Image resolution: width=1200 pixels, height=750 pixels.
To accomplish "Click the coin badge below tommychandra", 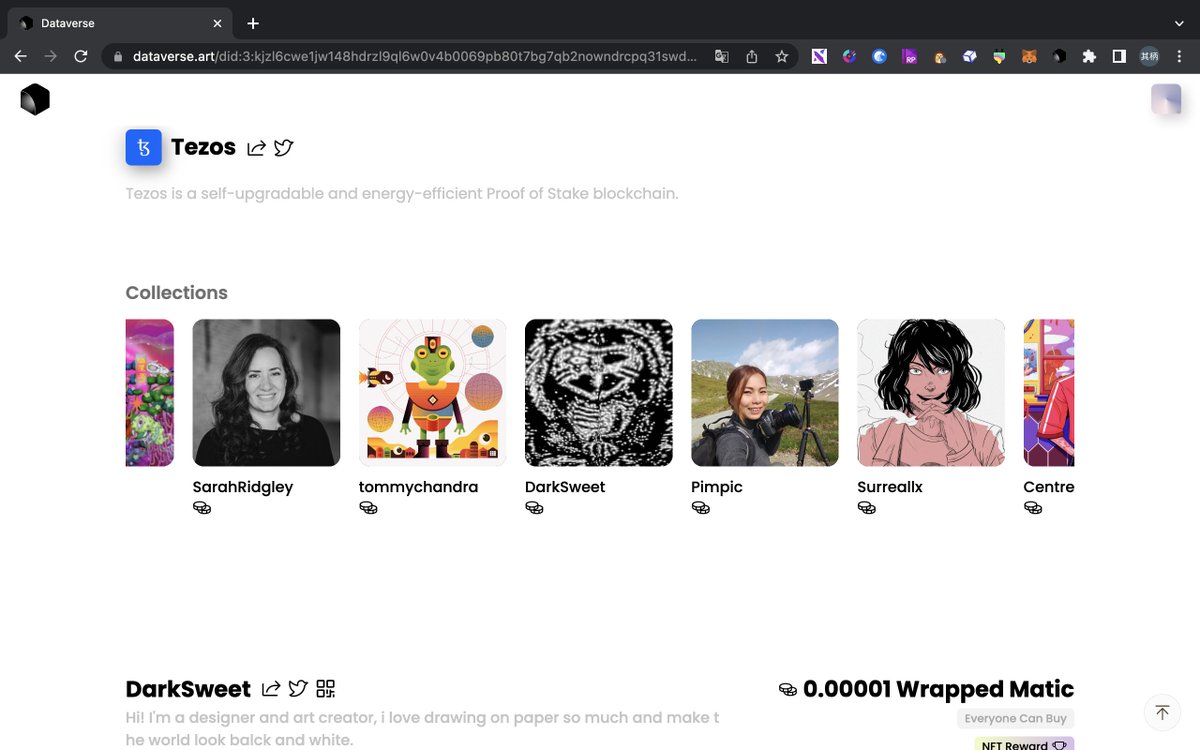I will pyautogui.click(x=368, y=508).
